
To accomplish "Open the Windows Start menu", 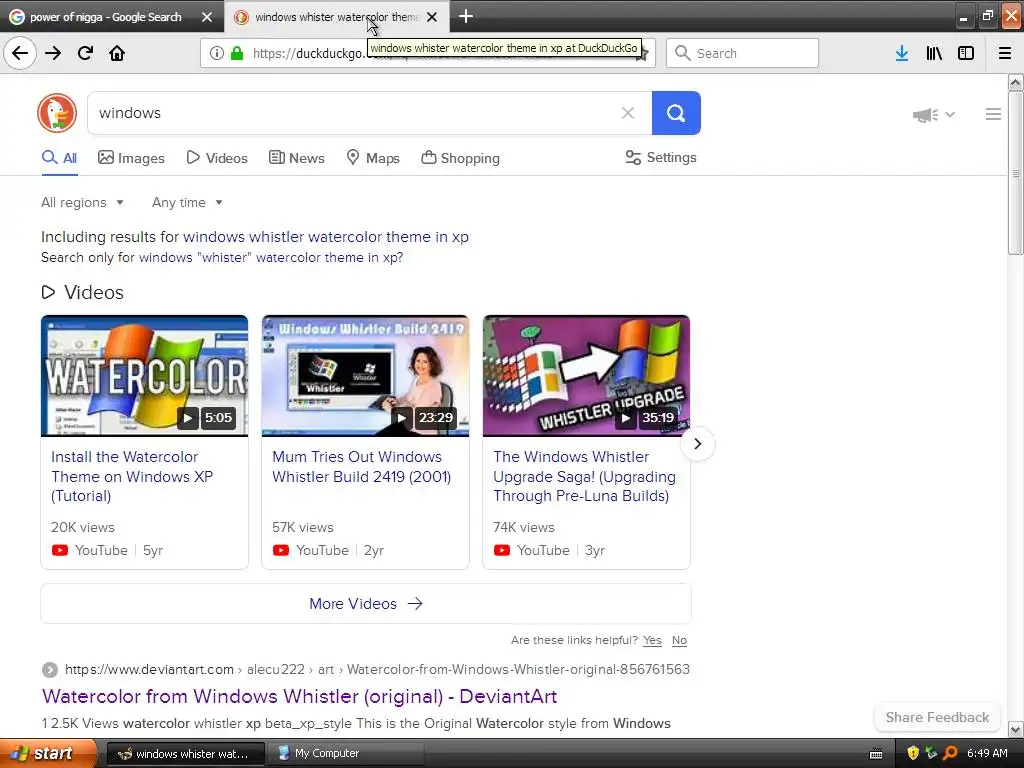I will pos(48,753).
